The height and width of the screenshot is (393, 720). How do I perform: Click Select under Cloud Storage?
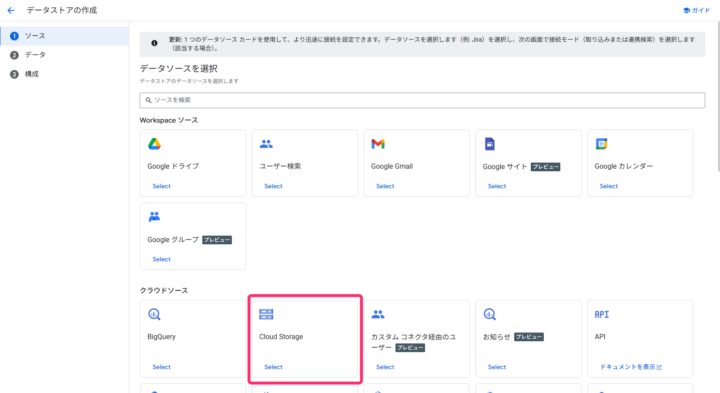point(273,367)
